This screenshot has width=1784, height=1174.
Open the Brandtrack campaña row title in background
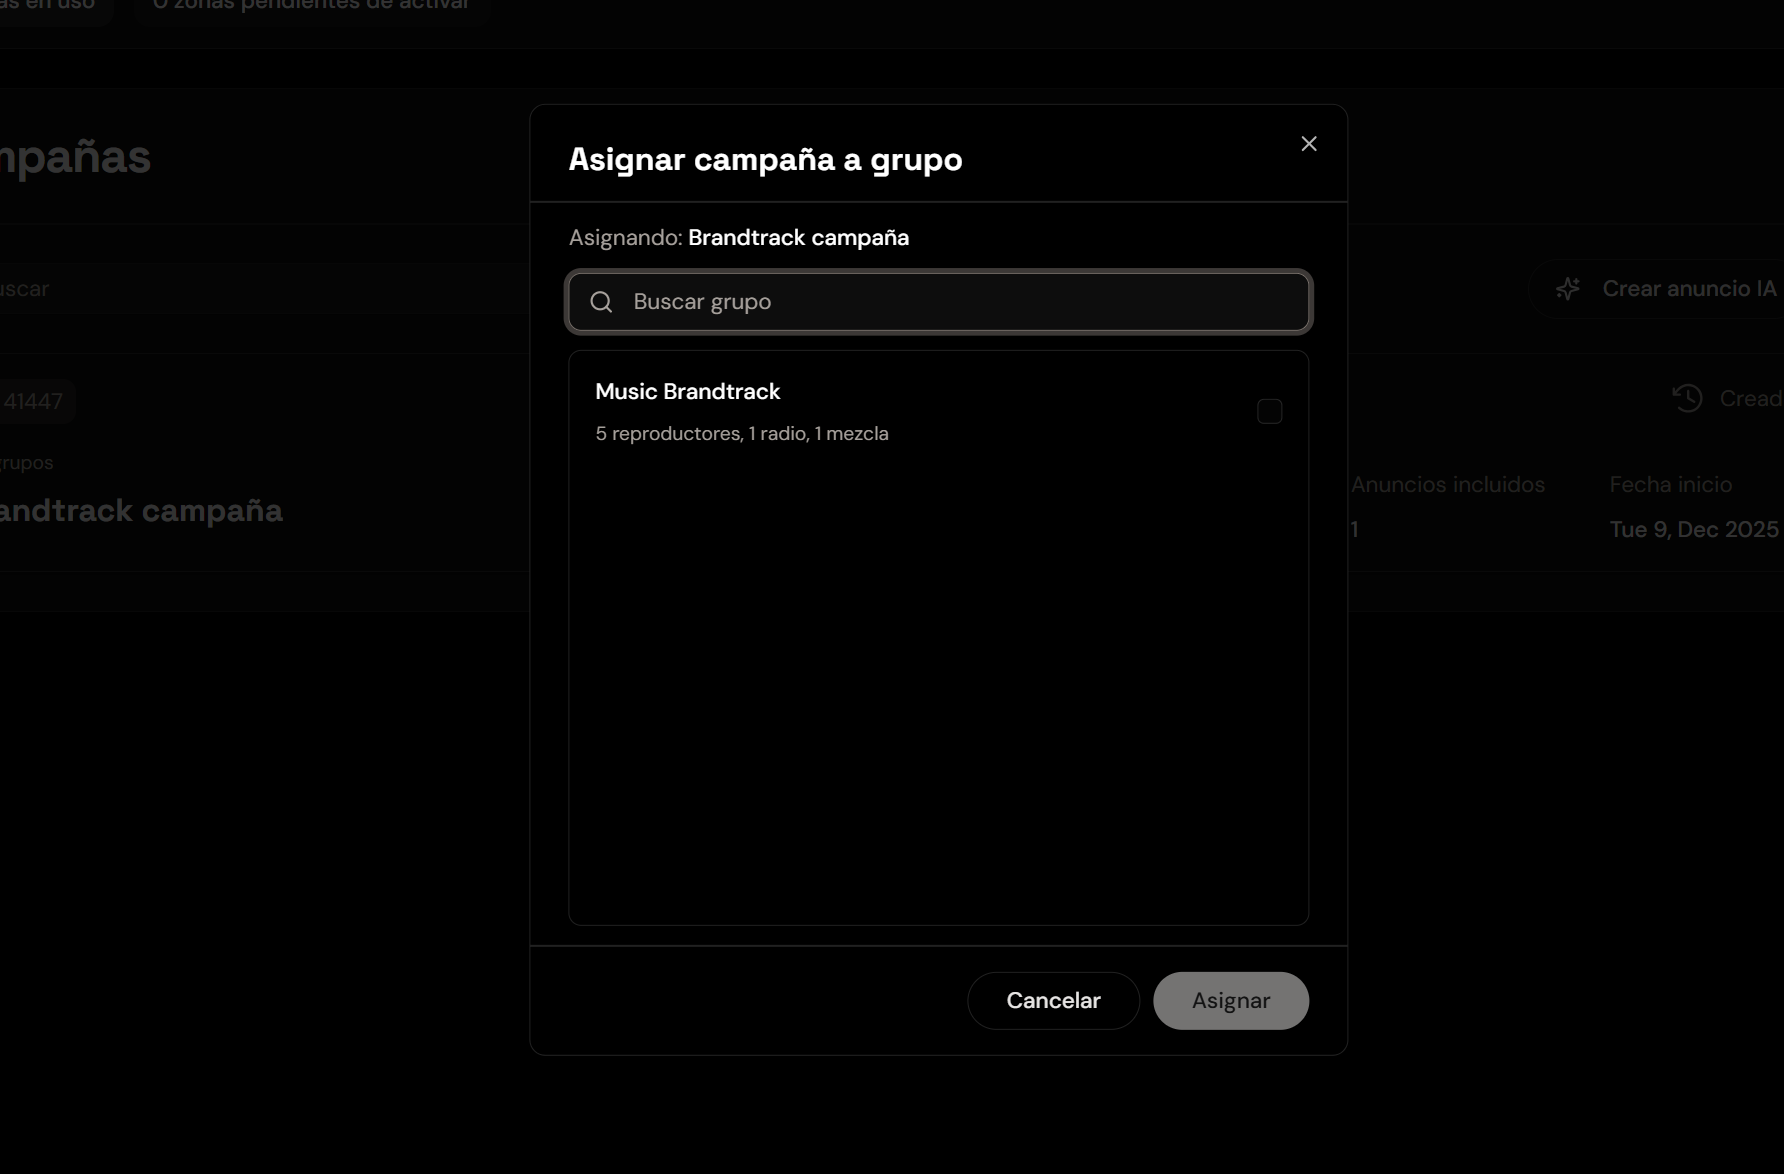(140, 511)
